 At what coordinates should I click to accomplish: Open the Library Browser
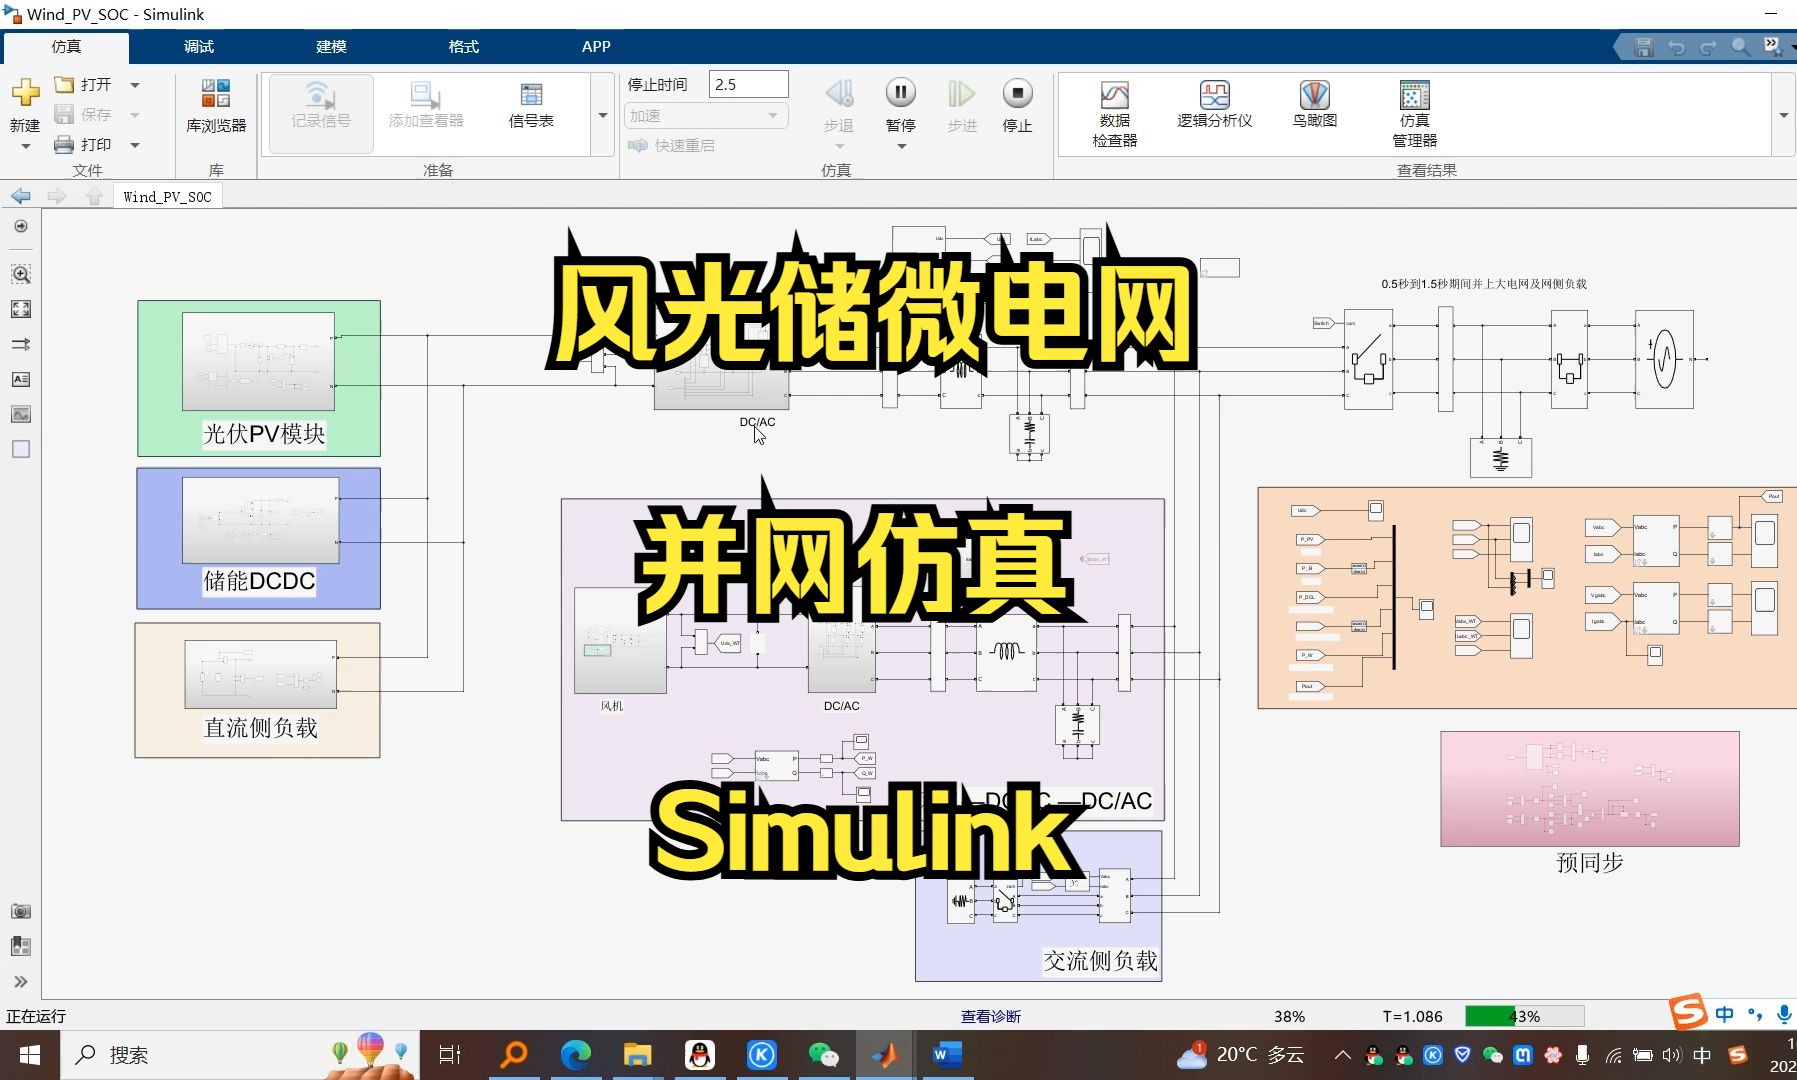tap(216, 107)
